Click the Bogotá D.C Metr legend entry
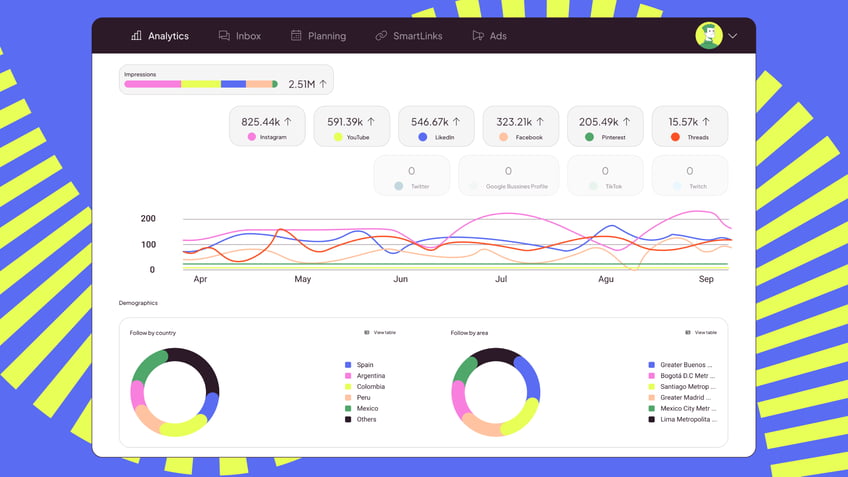The image size is (848, 477). coord(681,376)
